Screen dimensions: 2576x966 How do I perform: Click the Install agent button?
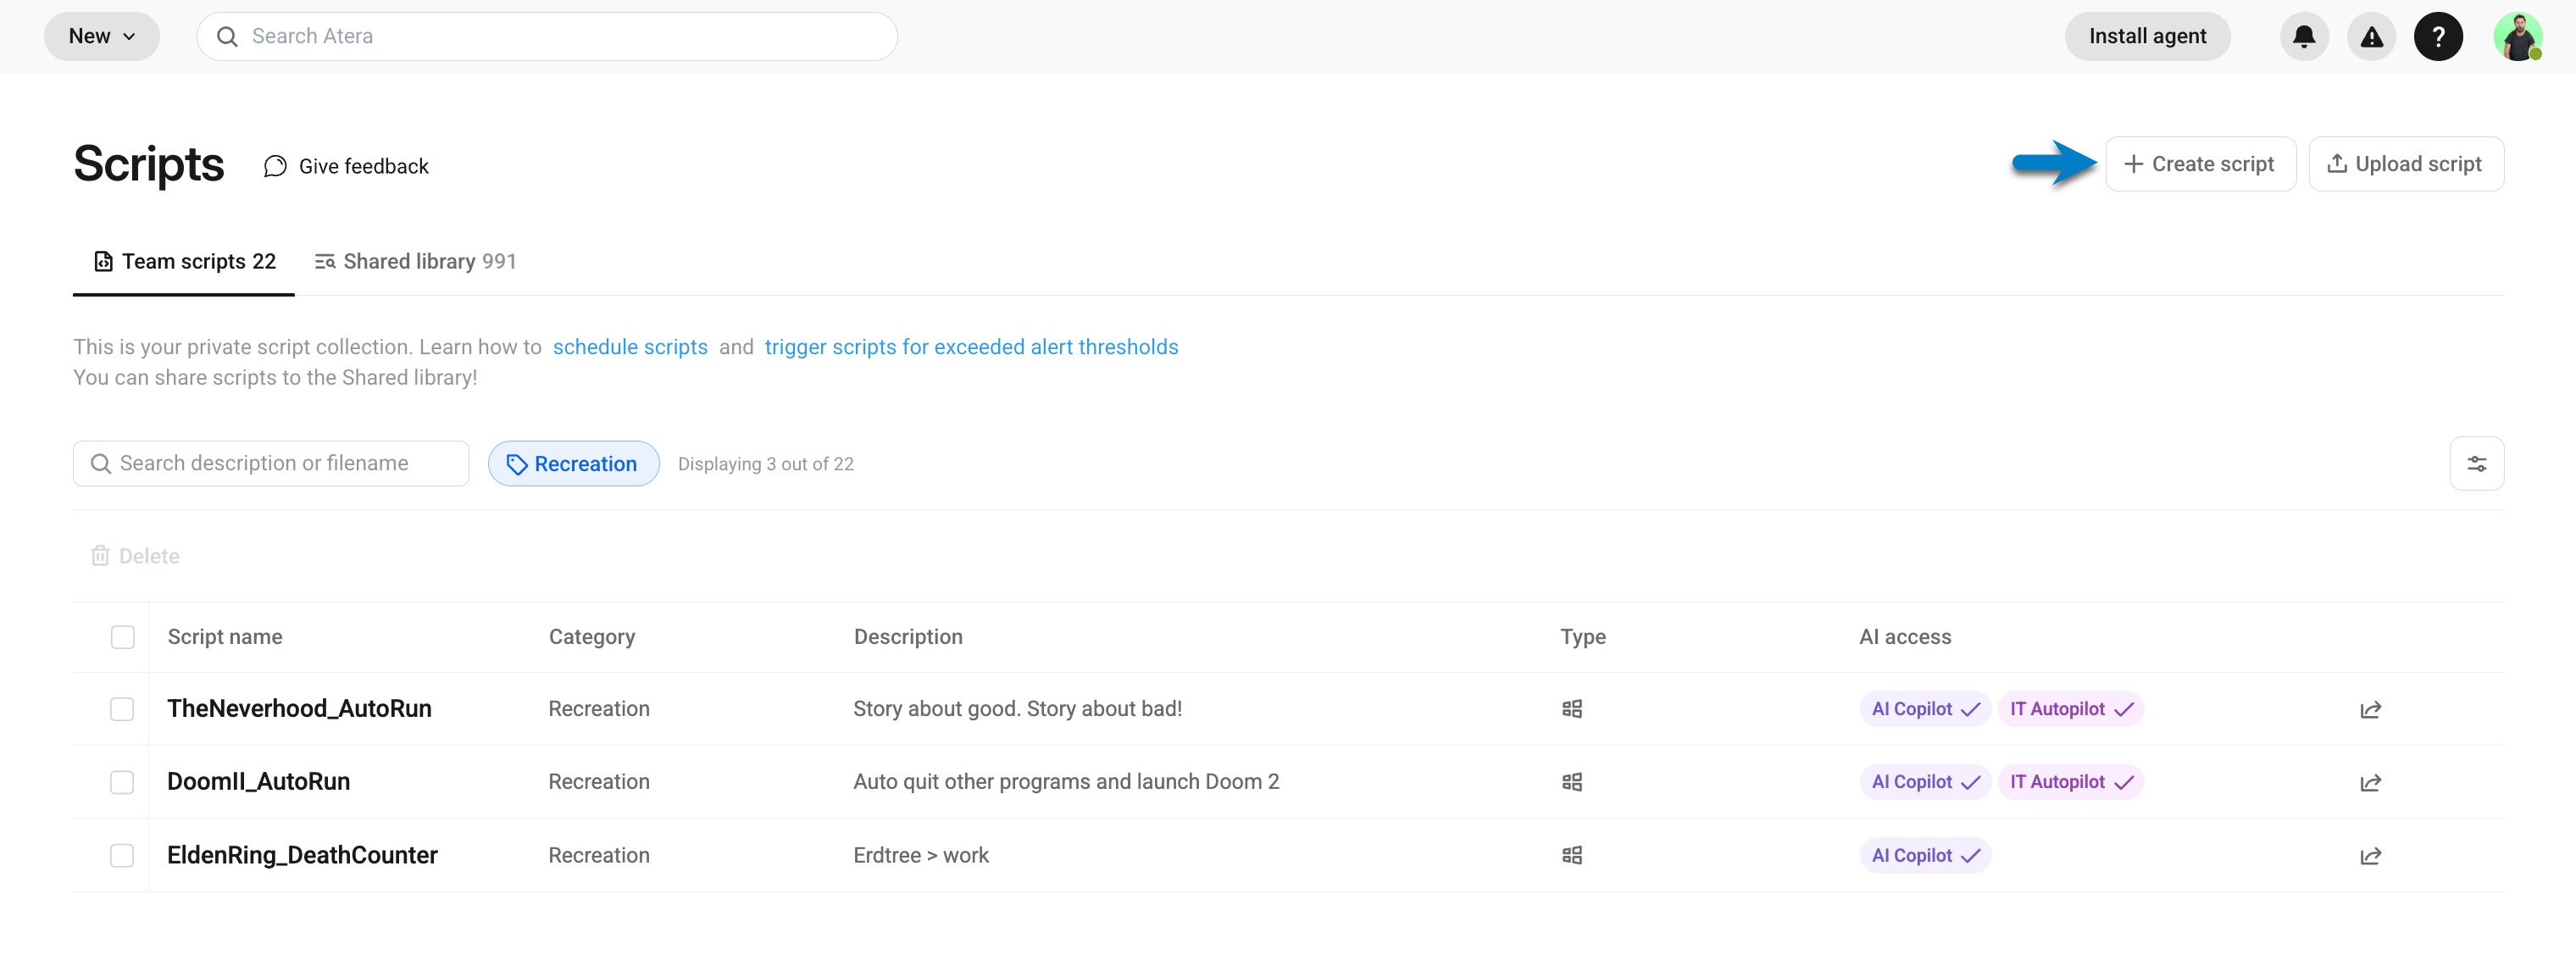2147,37
